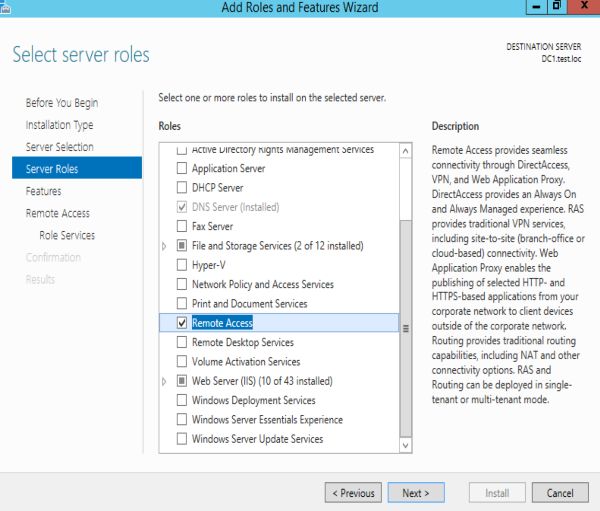Viewport: 600px width, 511px height.
Task: Enable Network Policy and Access Services checkbox
Action: tap(182, 284)
